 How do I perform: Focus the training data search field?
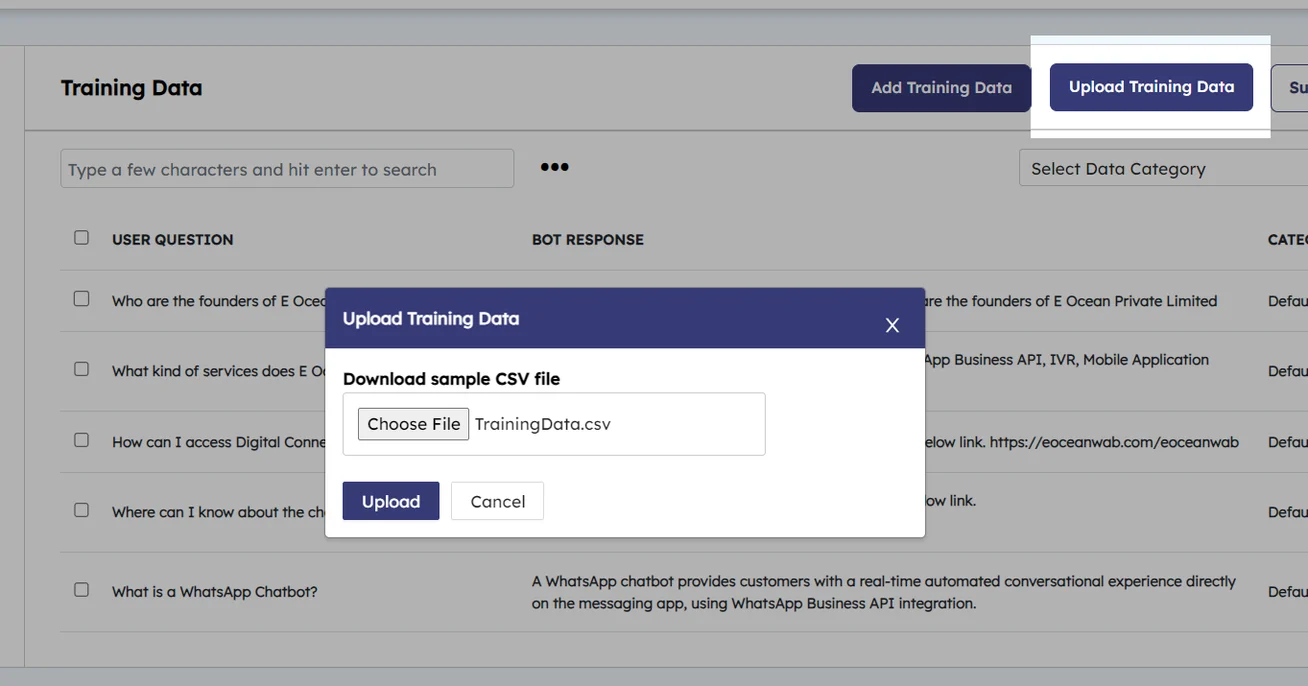[x=287, y=169]
